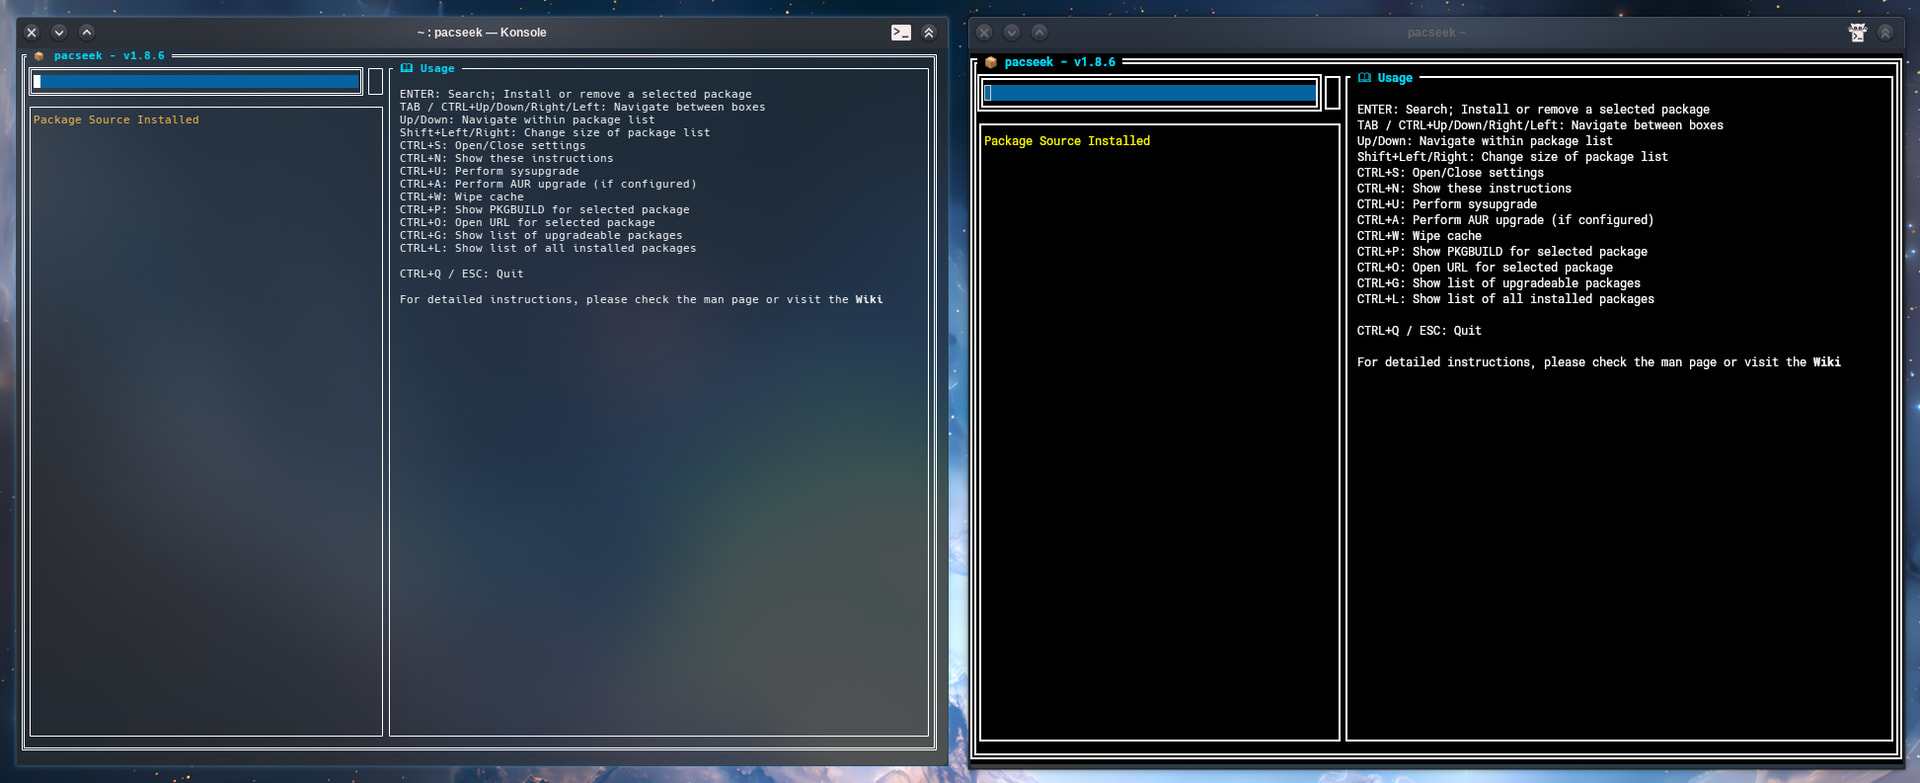Viewport: 1920px width, 783px height.
Task: Click the 'ENTER: Search; Install or remove' line in Konsole
Action: tap(576, 94)
